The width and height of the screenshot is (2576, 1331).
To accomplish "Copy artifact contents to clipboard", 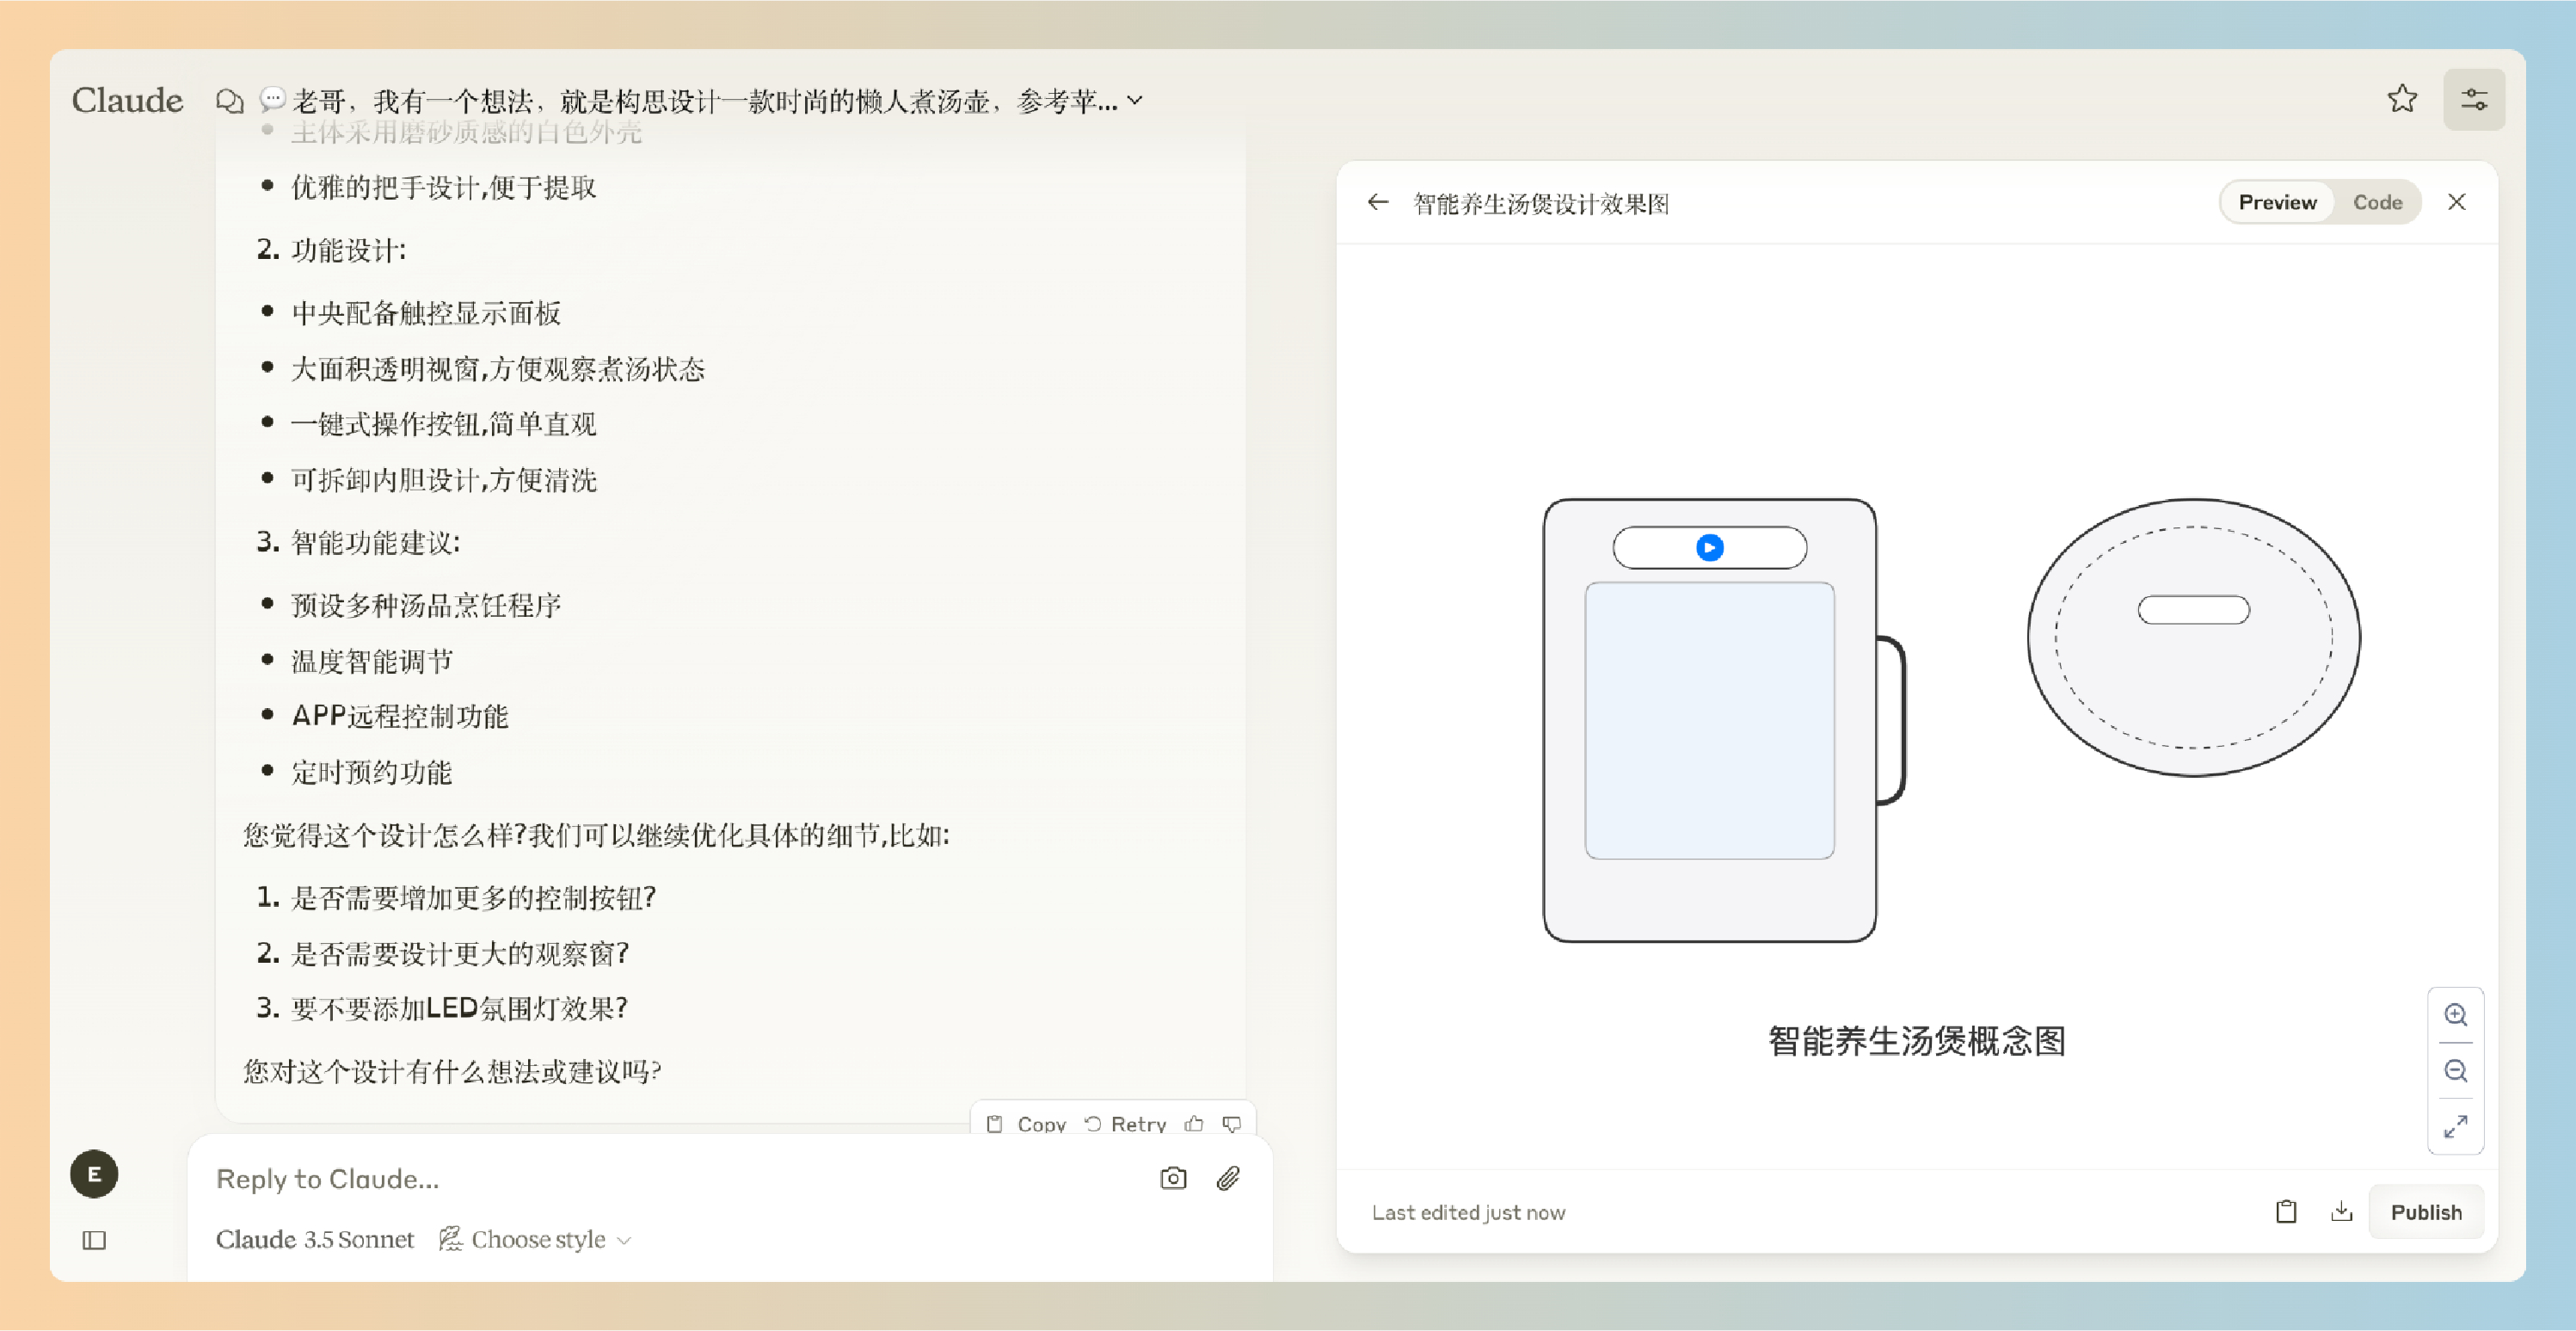I will (2286, 1212).
